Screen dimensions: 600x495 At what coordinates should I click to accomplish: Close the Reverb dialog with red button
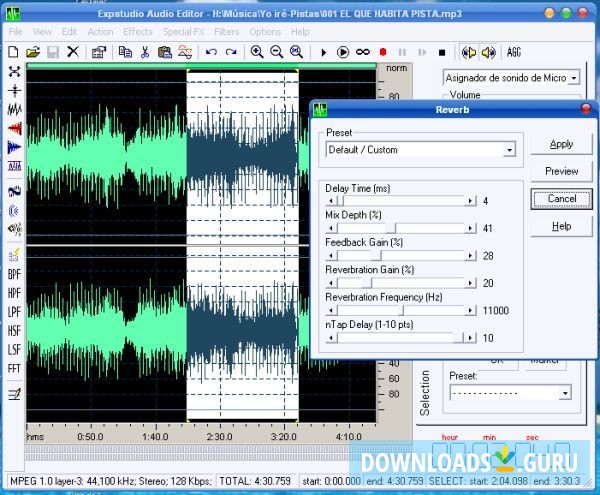(x=585, y=109)
